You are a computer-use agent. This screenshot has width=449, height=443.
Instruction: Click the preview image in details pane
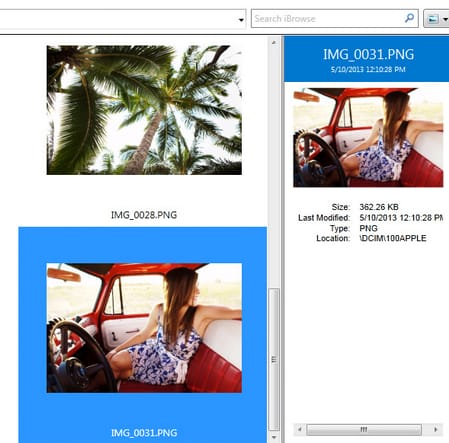coord(368,137)
